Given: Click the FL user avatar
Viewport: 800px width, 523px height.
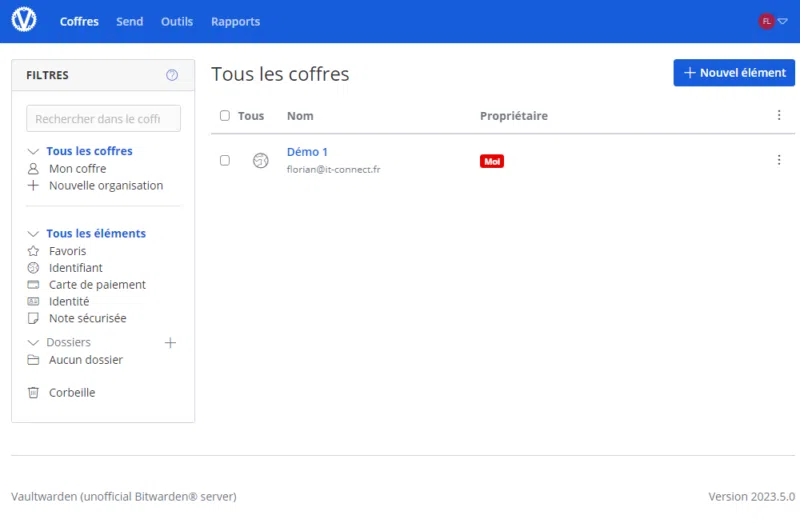Looking at the screenshot, I should click(x=766, y=21).
